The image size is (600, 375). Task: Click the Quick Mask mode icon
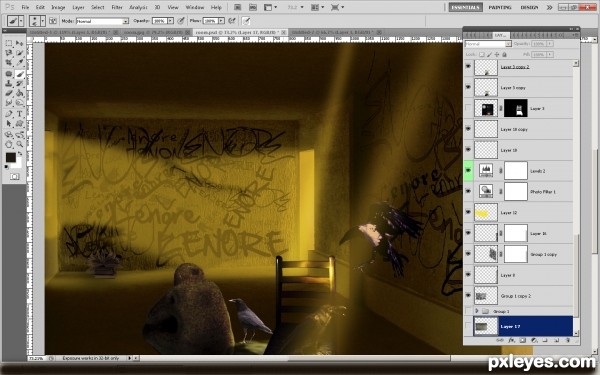(x=15, y=176)
